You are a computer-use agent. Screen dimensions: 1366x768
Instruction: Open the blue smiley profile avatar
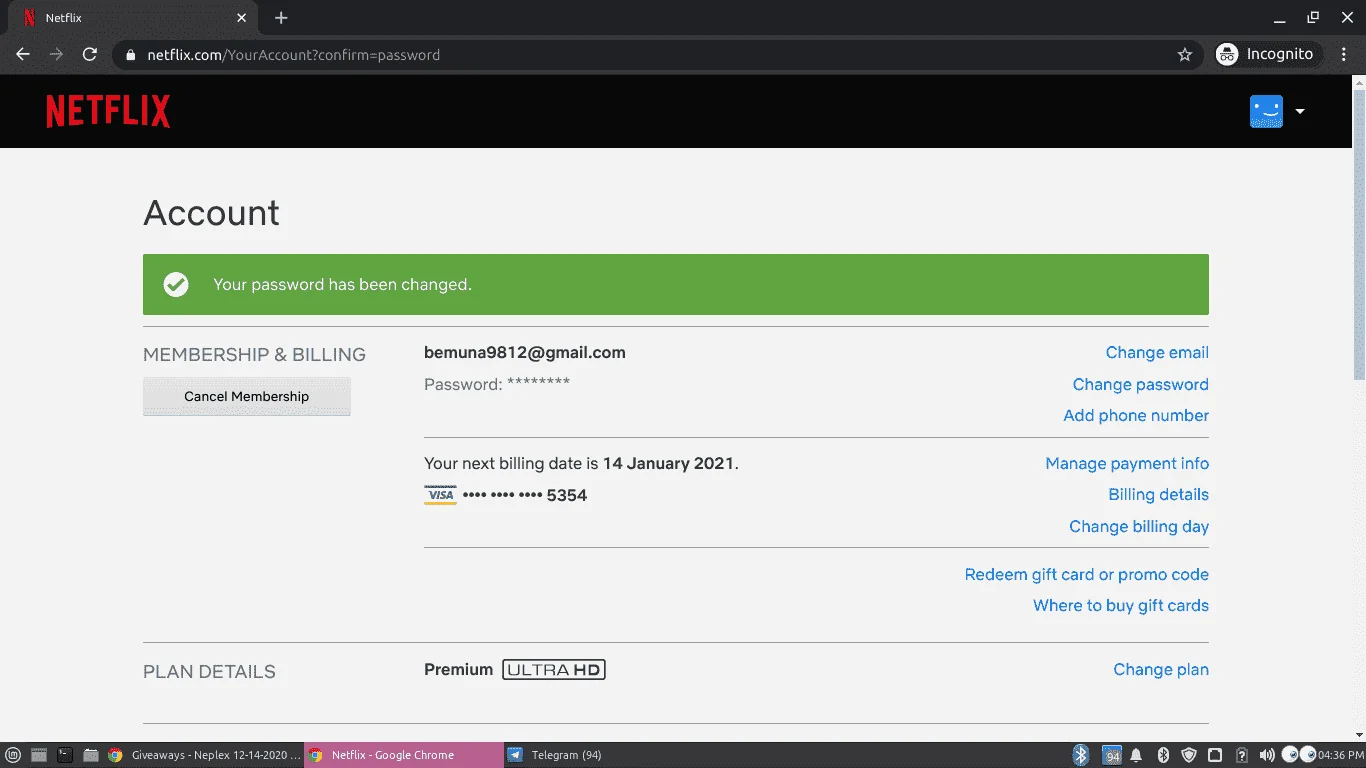(1266, 111)
